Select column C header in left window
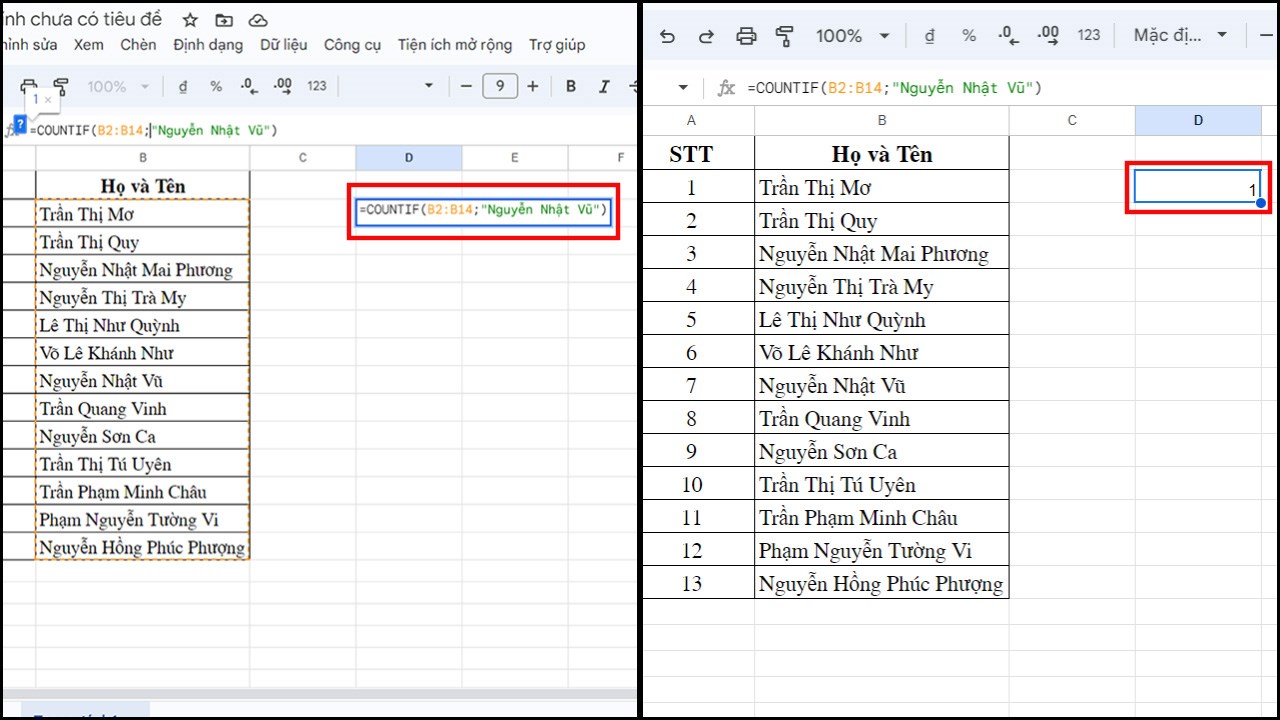 pos(303,158)
